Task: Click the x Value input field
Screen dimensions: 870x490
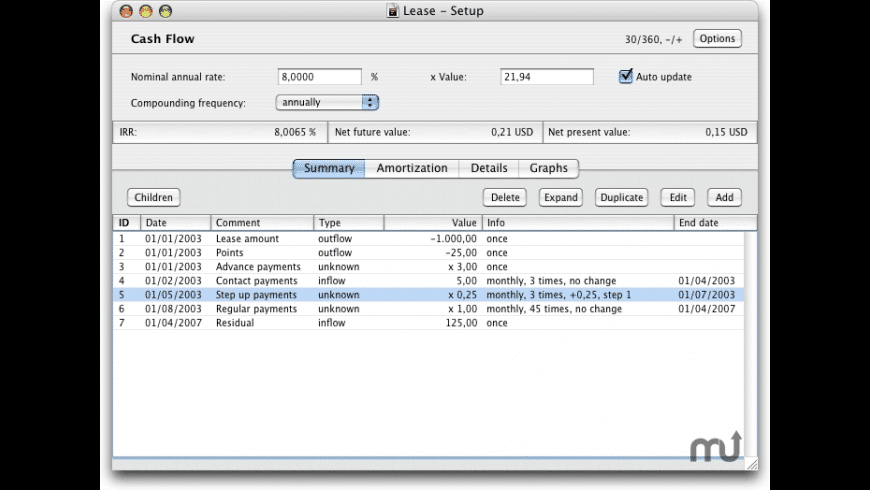Action: pyautogui.click(x=547, y=77)
